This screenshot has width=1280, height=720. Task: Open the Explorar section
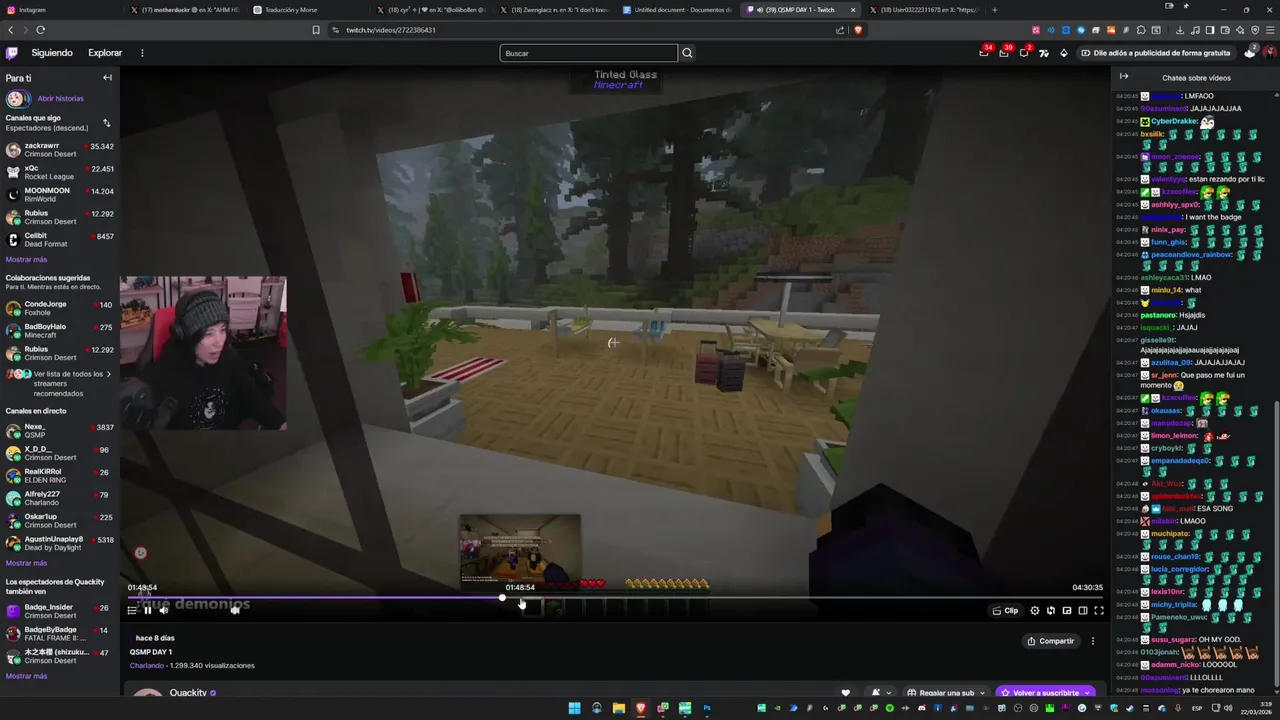click(105, 53)
